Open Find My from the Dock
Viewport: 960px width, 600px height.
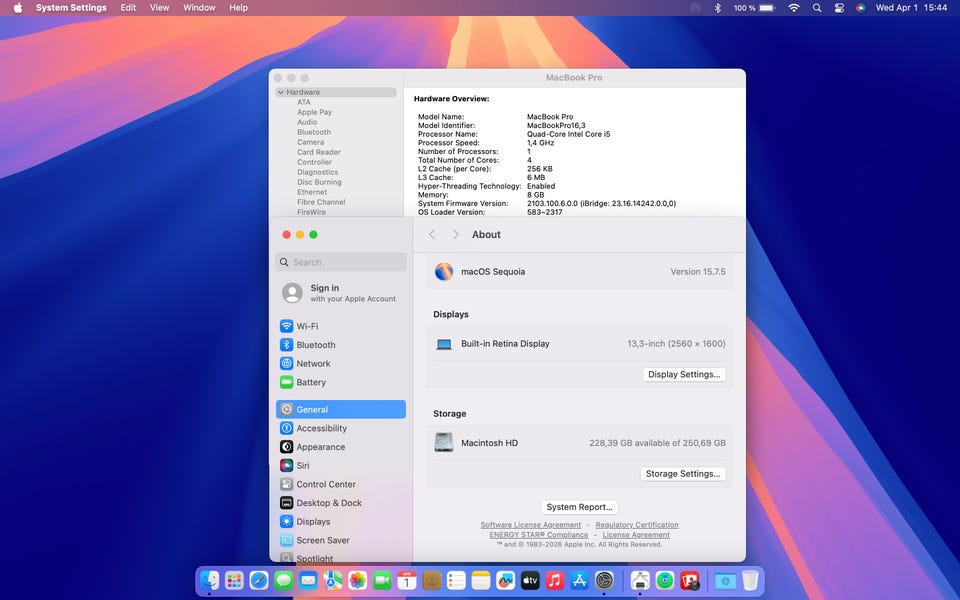pos(665,580)
